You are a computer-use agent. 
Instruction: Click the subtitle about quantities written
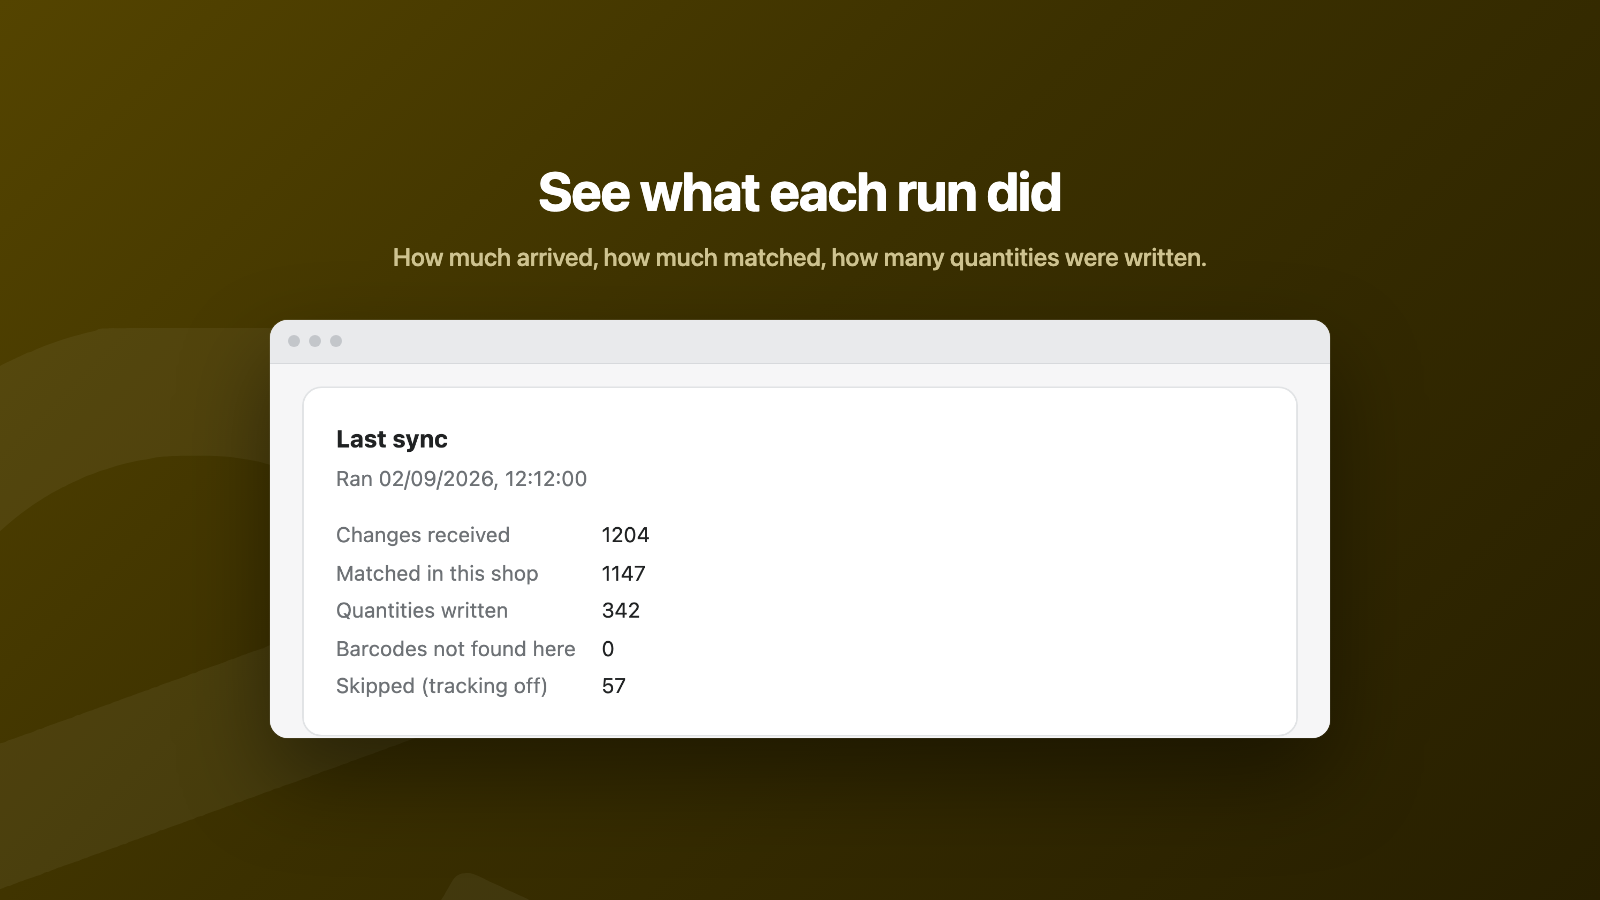click(799, 258)
